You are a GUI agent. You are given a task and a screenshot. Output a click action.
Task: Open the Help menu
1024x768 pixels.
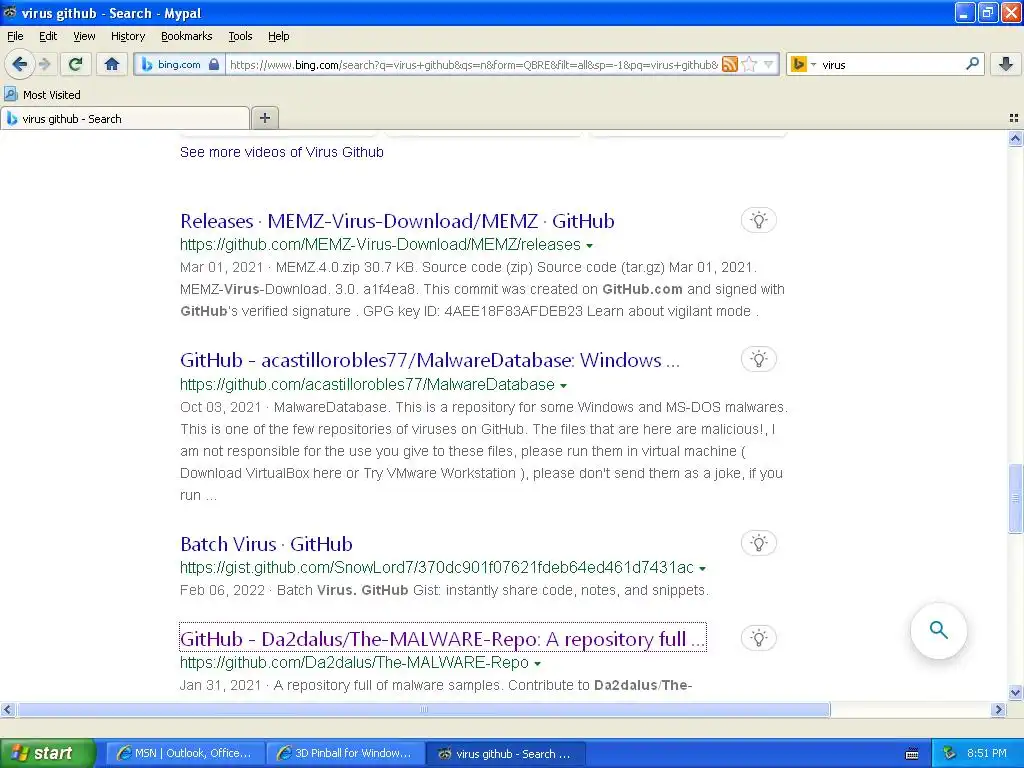click(x=278, y=36)
